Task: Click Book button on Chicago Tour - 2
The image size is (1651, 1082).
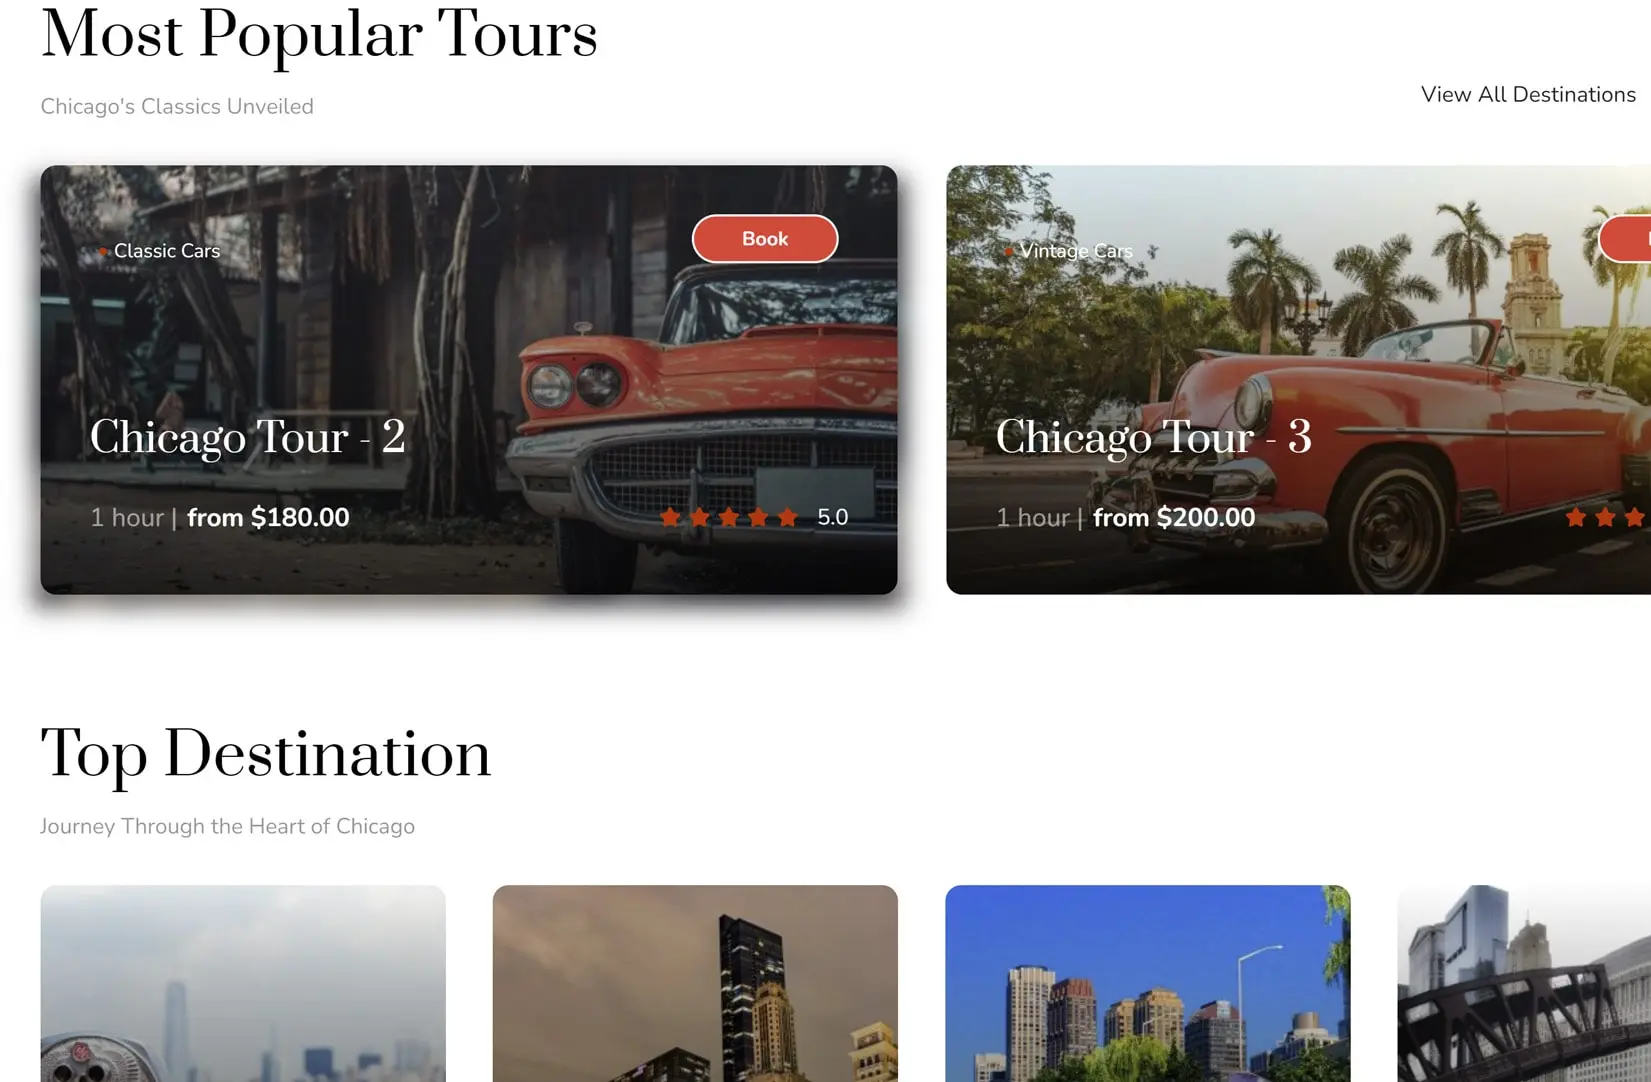Action: 765,239
